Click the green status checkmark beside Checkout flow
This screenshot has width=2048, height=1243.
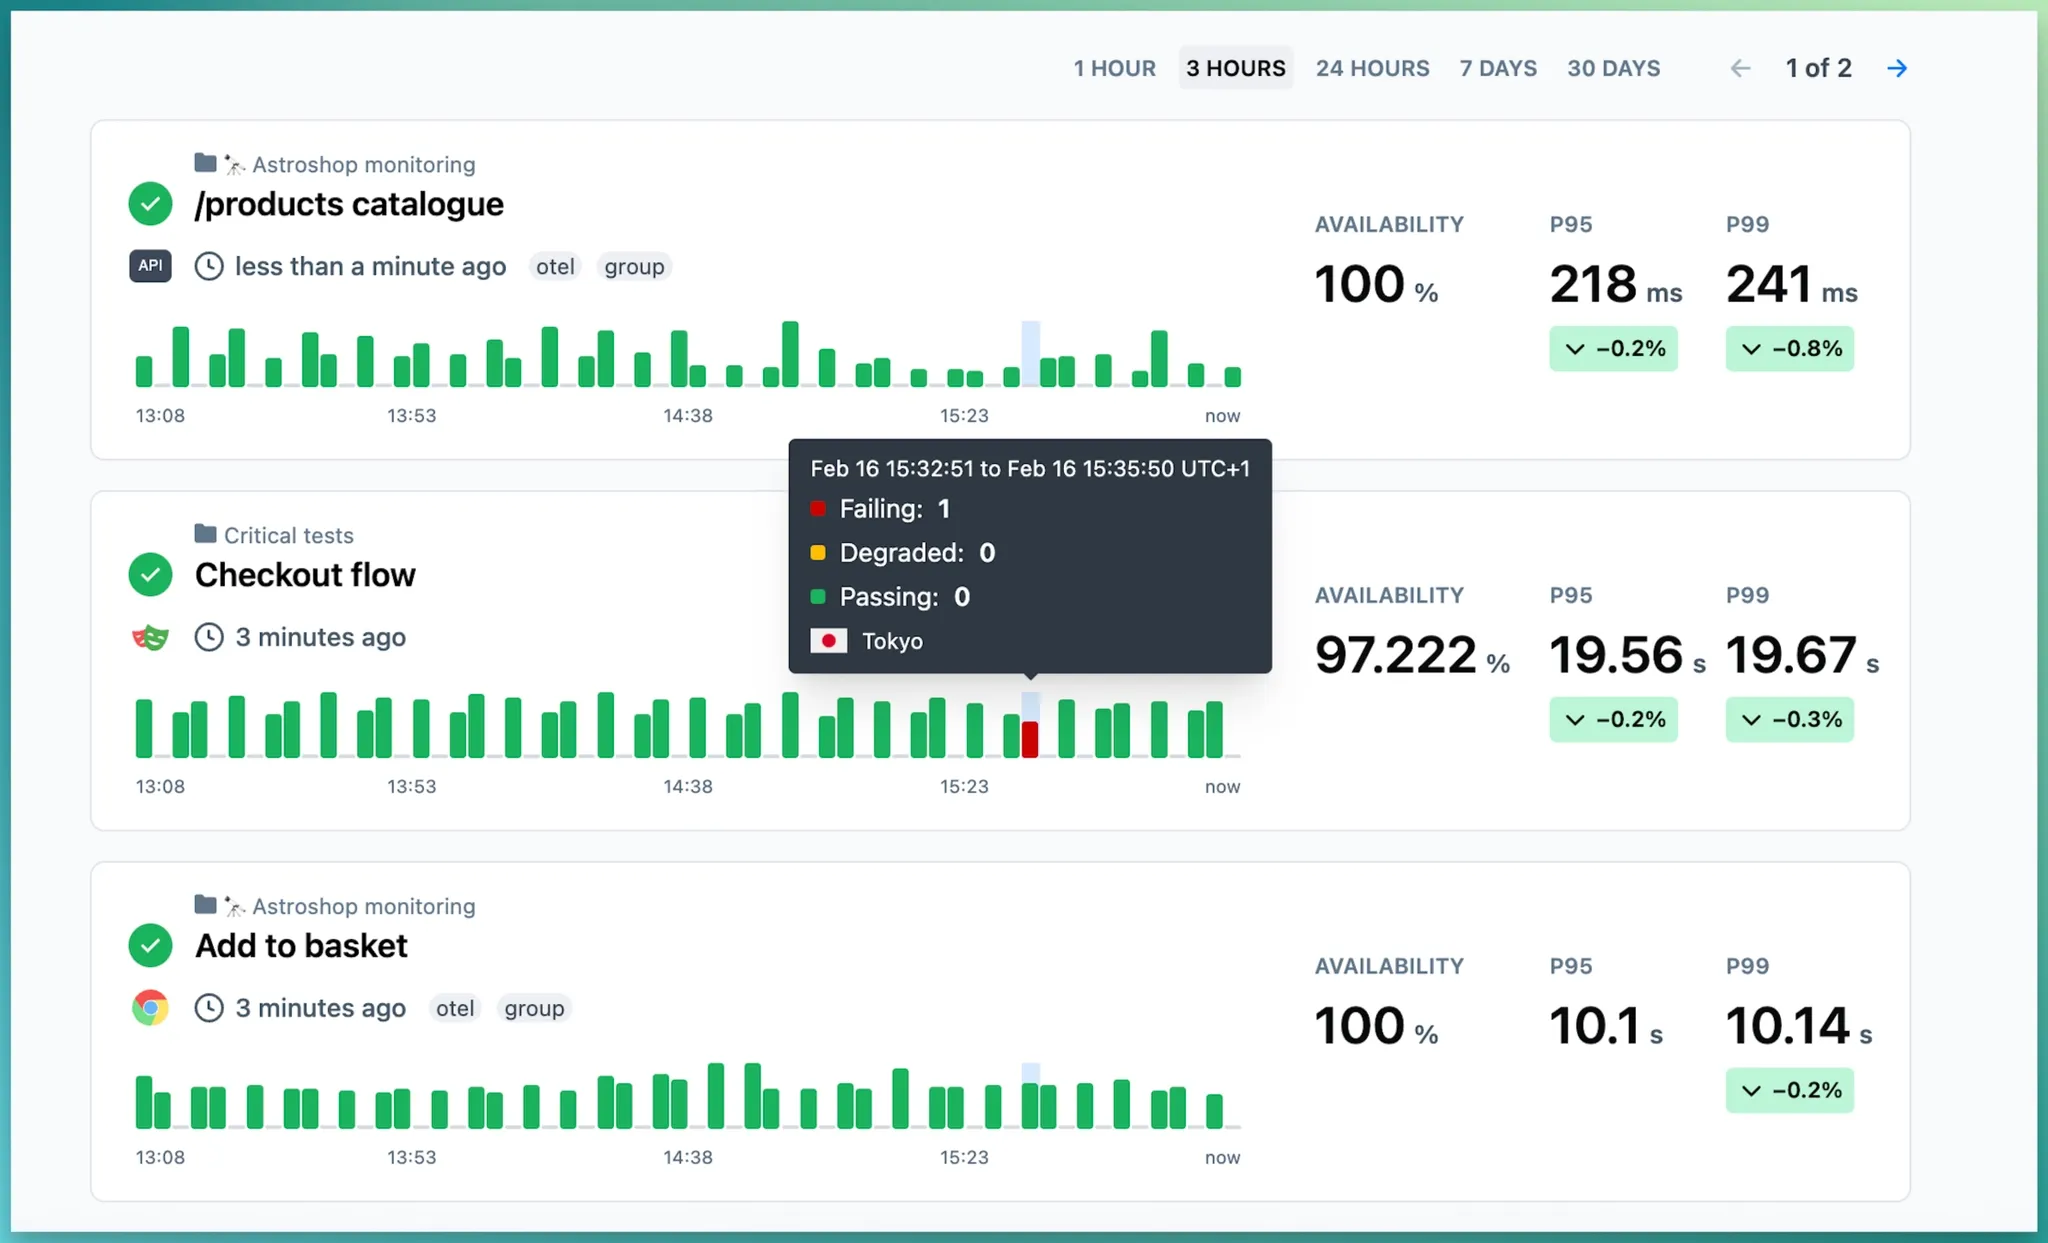pos(150,575)
